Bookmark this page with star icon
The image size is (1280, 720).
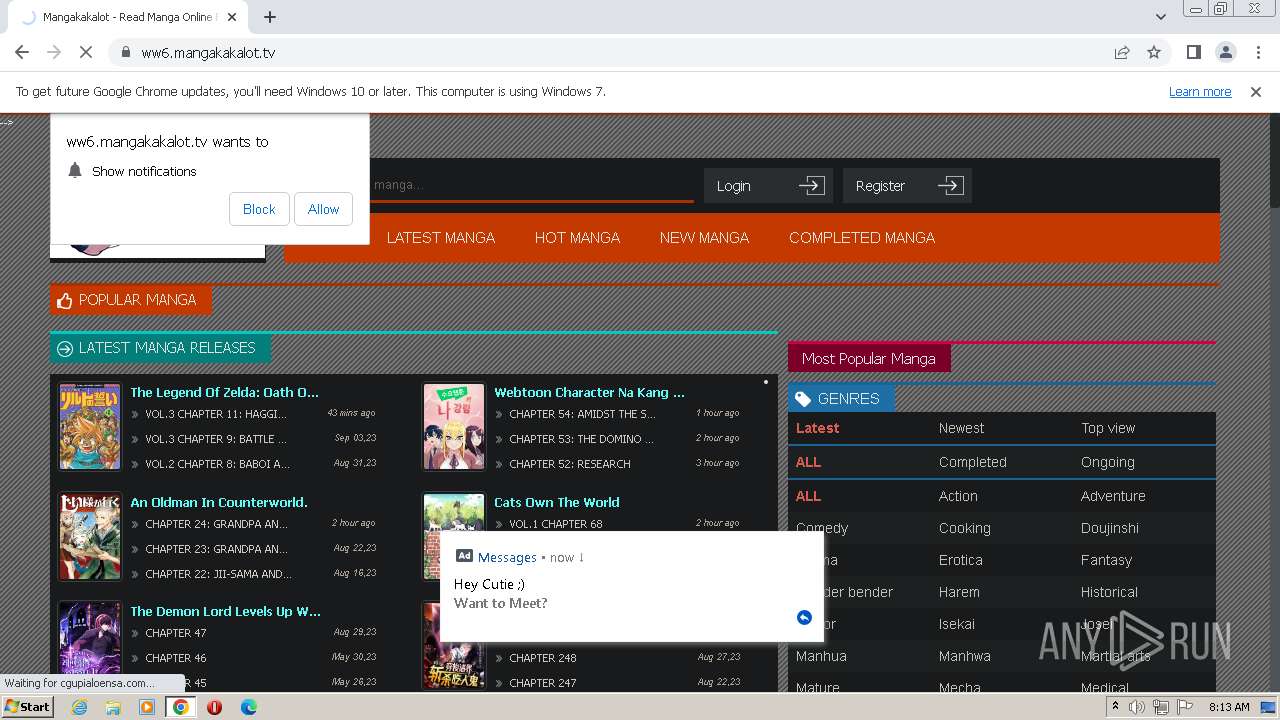[1154, 52]
